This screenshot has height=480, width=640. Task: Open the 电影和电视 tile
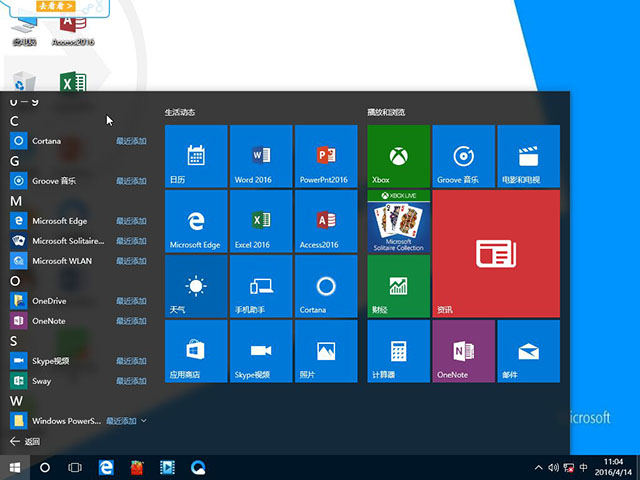coord(528,156)
